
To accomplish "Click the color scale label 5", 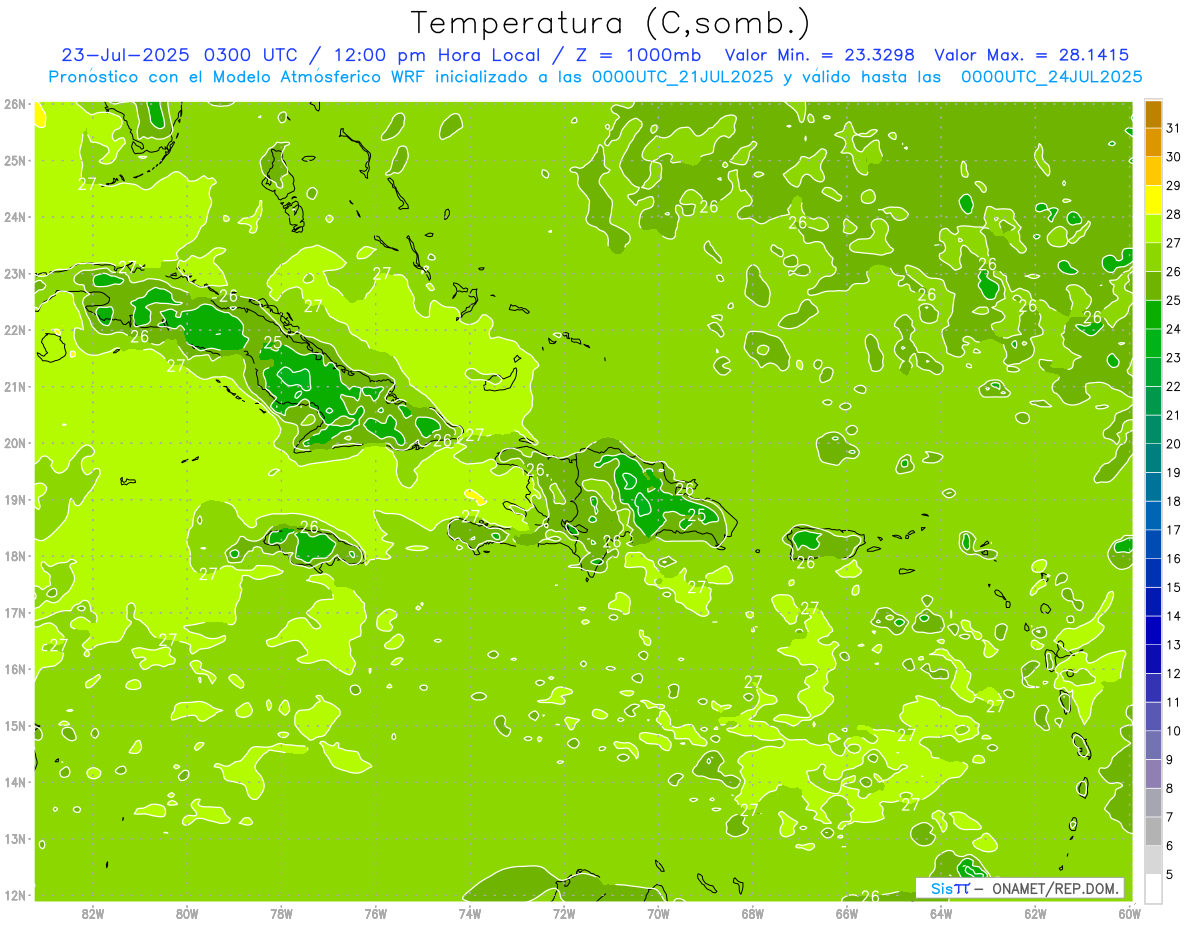I will click(1170, 874).
